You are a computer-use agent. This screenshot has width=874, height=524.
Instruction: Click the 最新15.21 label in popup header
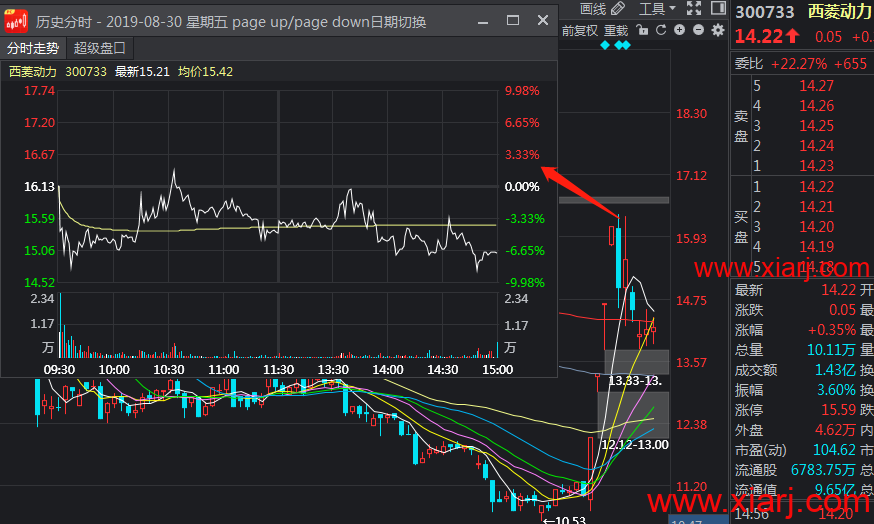click(x=142, y=72)
